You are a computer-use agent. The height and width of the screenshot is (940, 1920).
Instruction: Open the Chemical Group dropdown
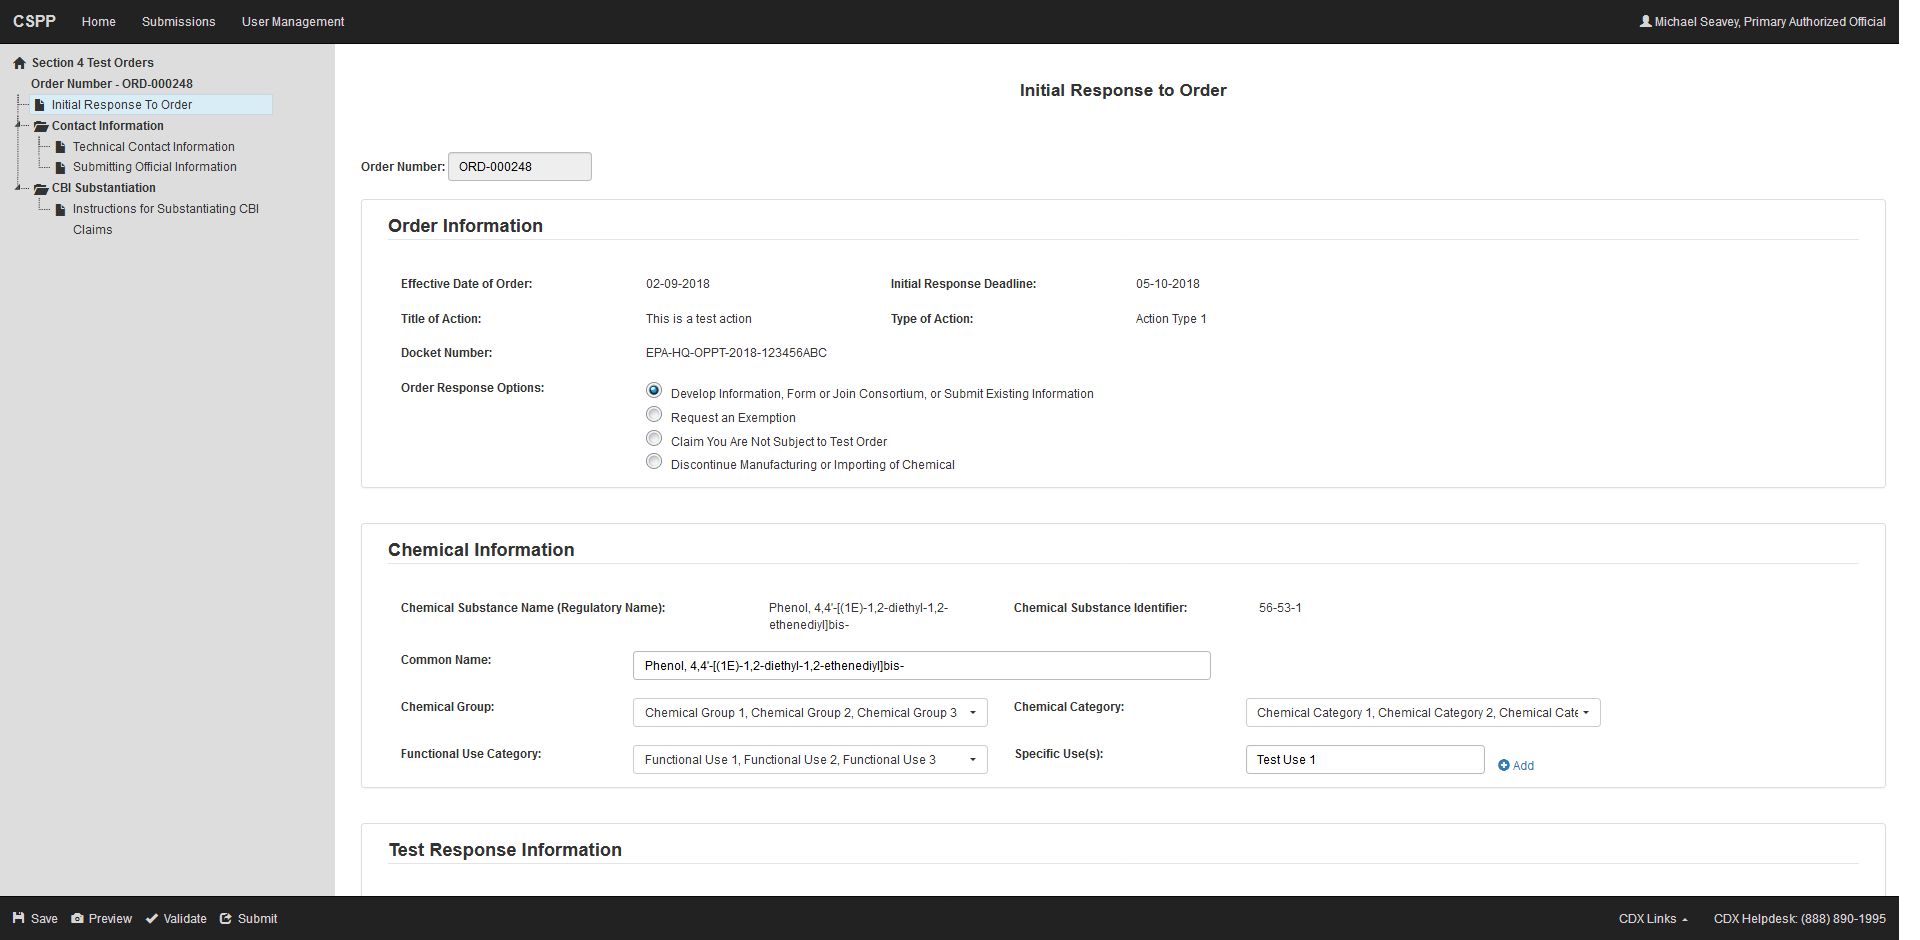pos(810,713)
